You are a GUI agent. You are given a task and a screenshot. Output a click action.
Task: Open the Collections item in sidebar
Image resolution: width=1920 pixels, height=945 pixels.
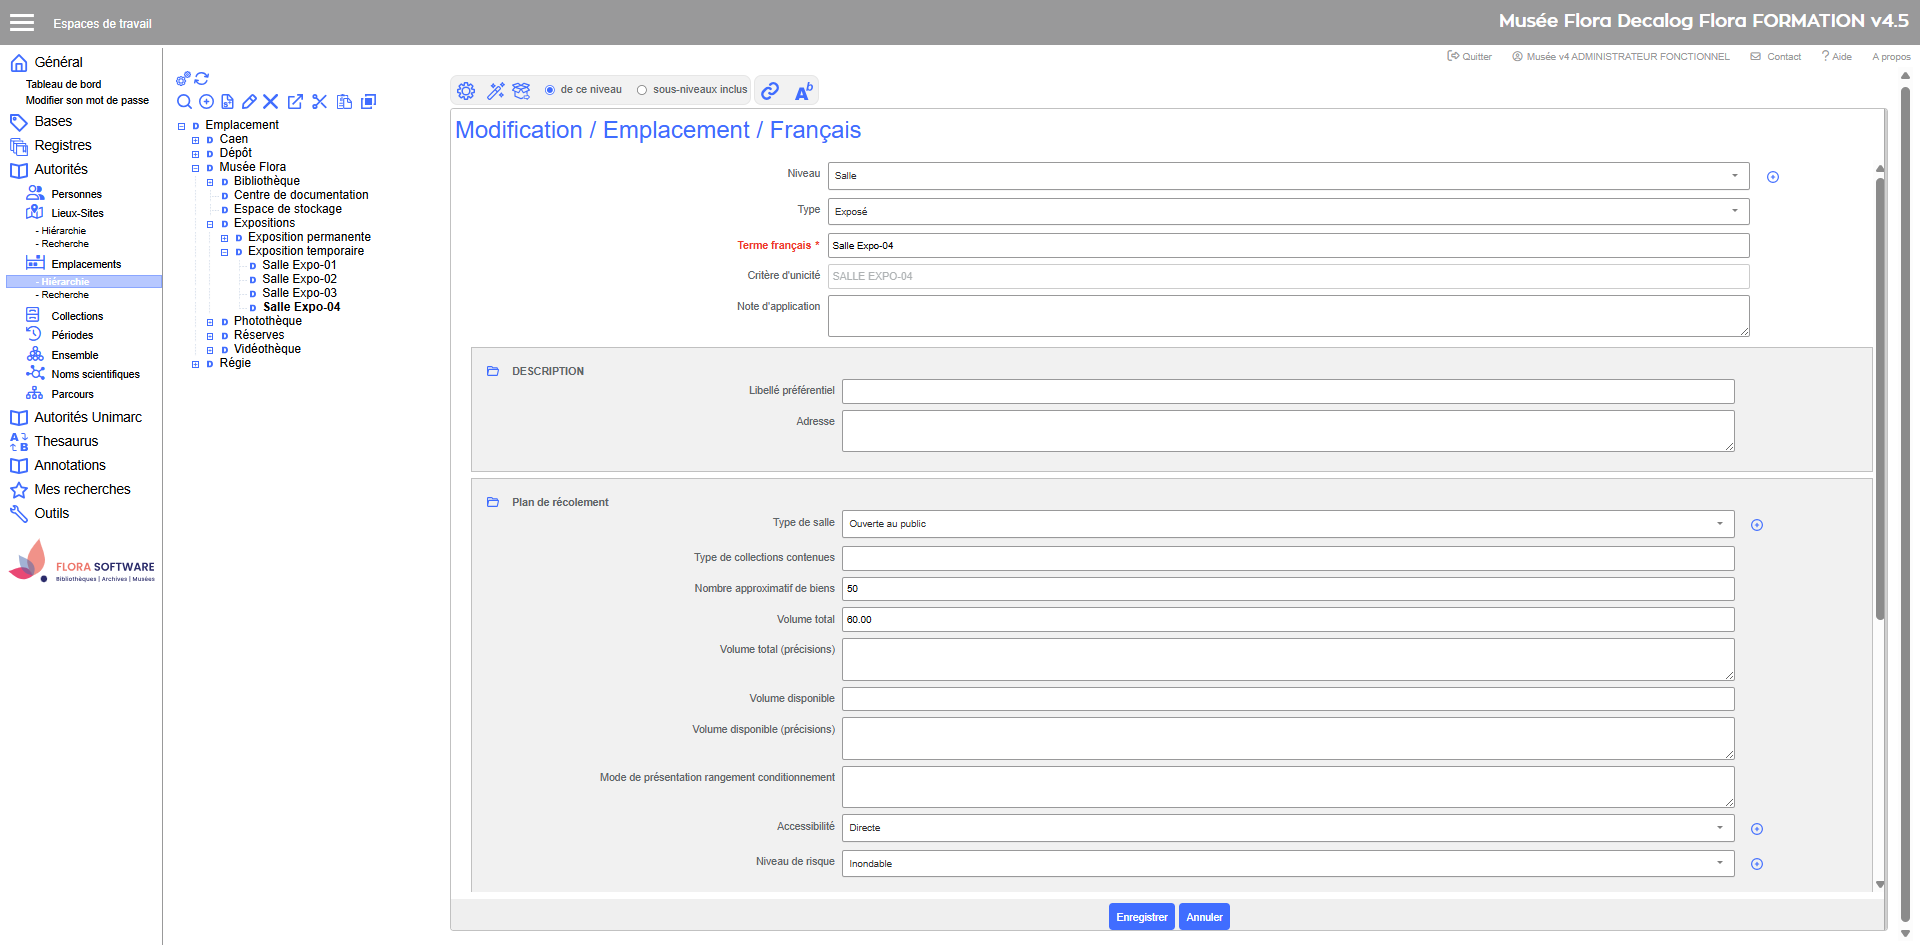[x=77, y=316]
